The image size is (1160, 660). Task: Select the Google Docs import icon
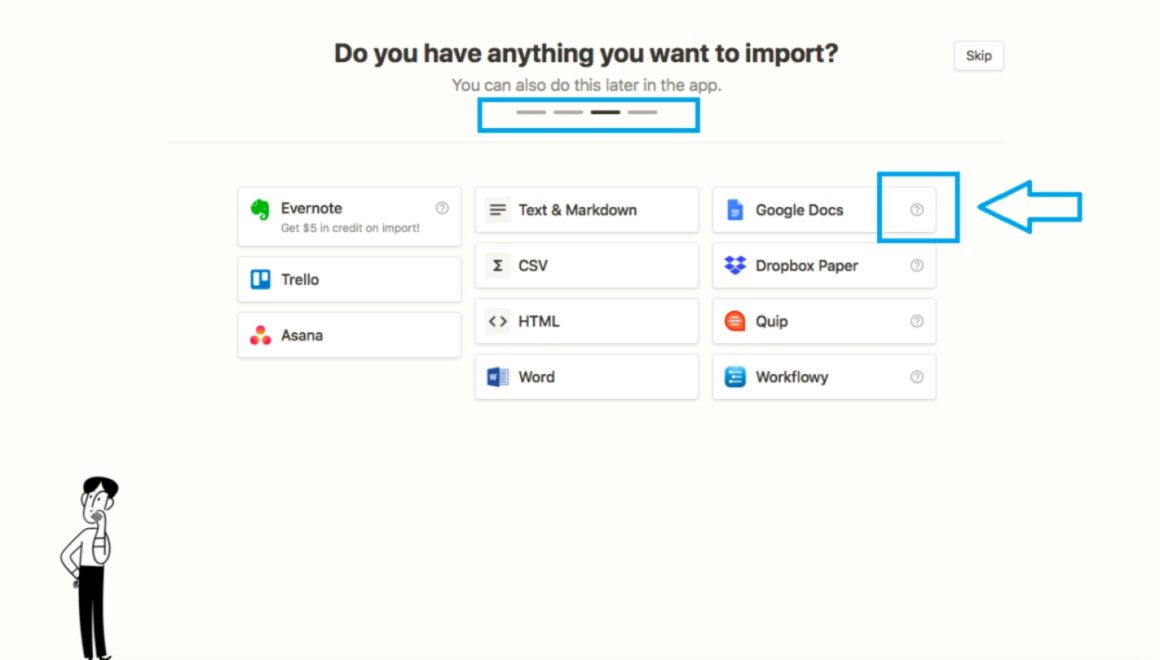(x=734, y=210)
